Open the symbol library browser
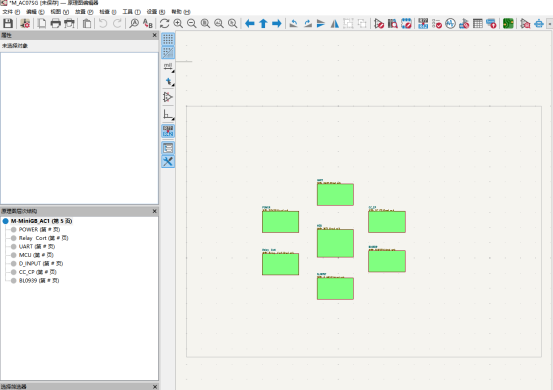The width and height of the screenshot is (553, 390). point(393,24)
